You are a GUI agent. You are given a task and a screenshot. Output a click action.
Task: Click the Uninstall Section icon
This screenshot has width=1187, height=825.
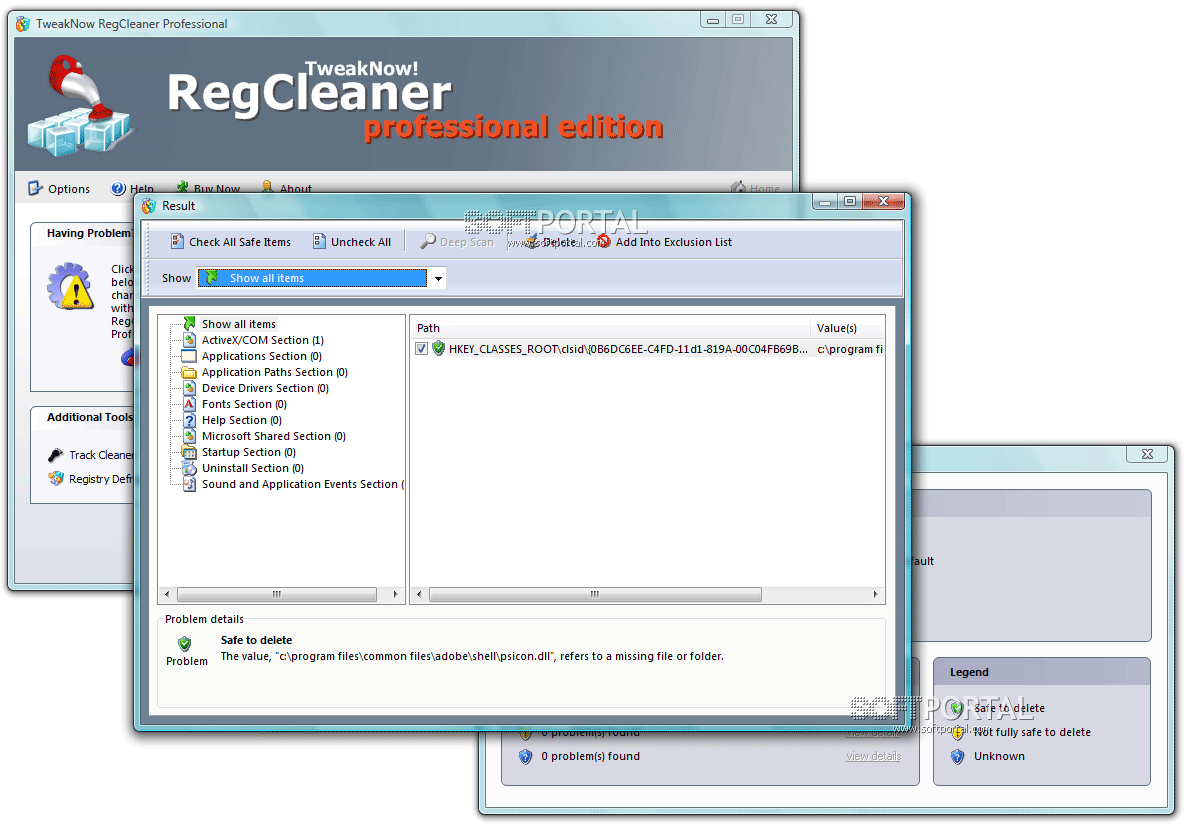coord(189,469)
